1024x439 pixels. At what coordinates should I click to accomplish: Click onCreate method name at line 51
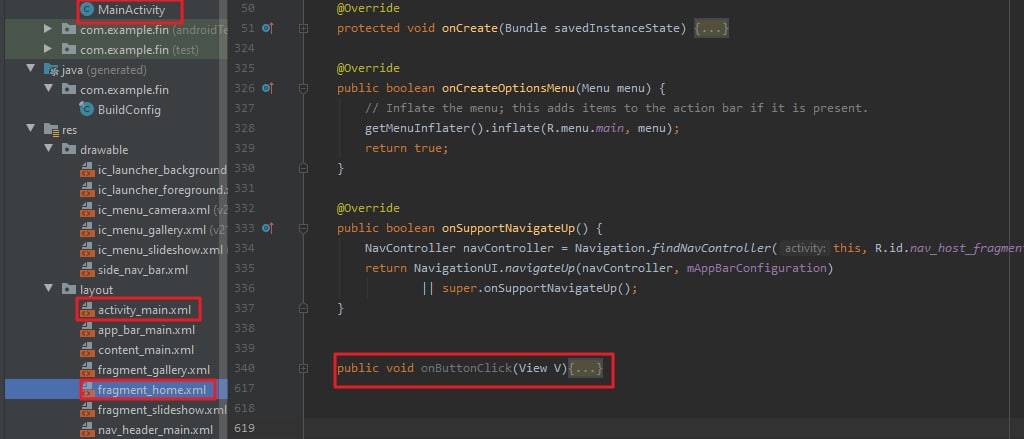pyautogui.click(x=470, y=29)
